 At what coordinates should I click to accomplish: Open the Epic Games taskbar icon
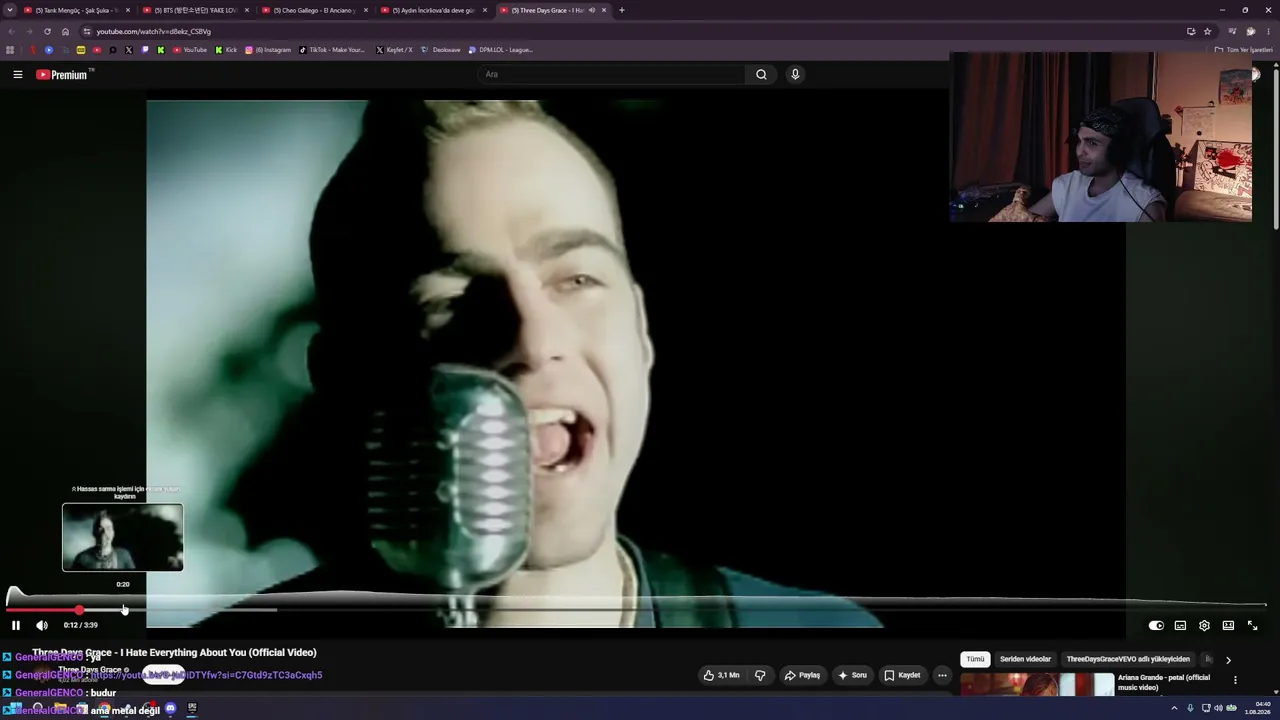point(192,709)
